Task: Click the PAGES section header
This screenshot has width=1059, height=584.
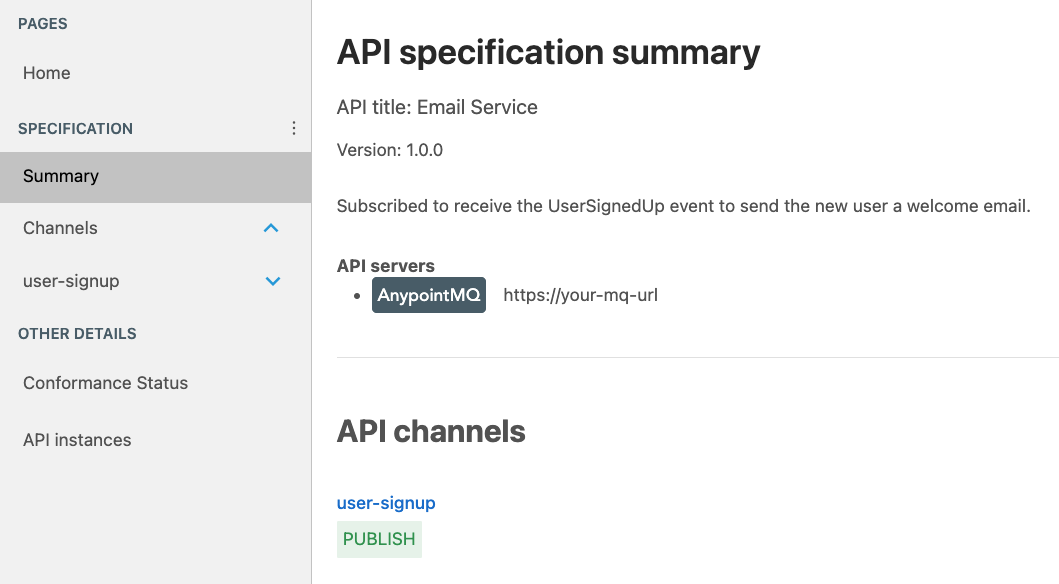Action: [x=43, y=23]
